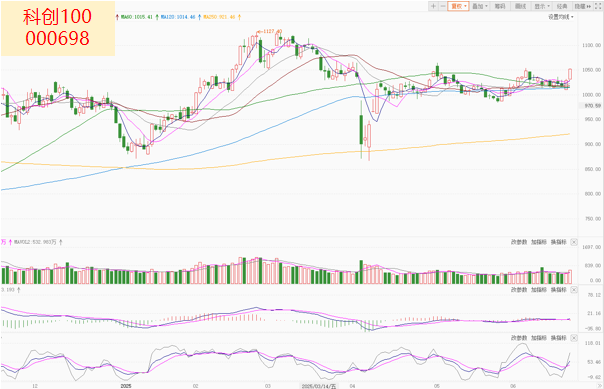Close the volume indicator panel
Viewport: 604px width, 389px height.
[574, 242]
